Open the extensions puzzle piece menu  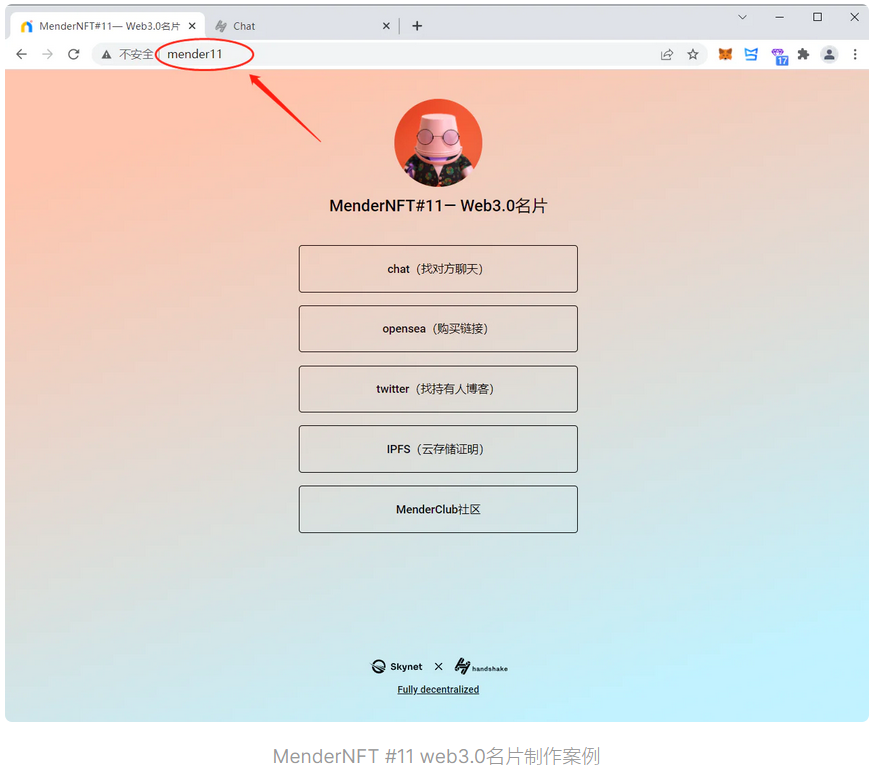pyautogui.click(x=804, y=54)
